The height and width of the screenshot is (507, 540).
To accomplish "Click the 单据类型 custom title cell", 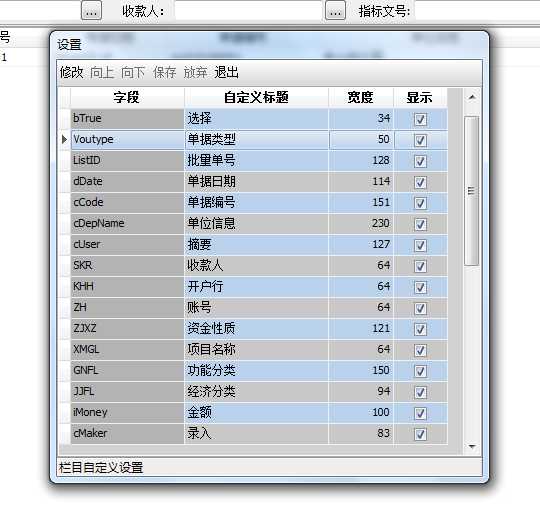I will 257,139.
